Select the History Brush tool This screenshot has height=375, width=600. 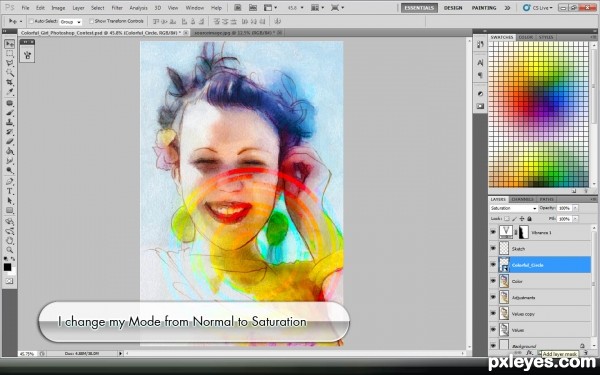[x=10, y=132]
